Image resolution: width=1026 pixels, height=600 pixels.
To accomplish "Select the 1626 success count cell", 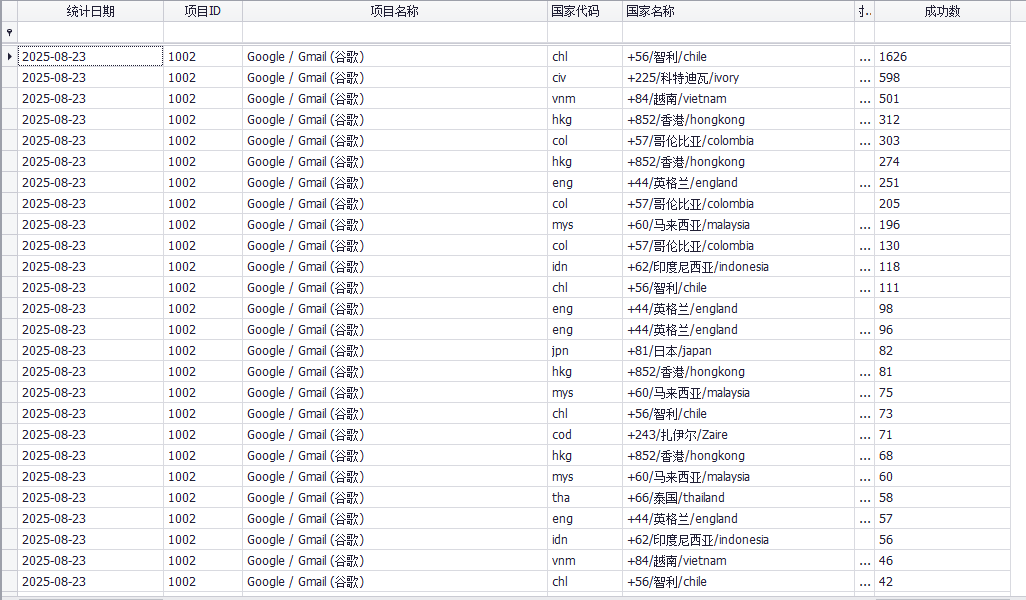I will [x=942, y=57].
